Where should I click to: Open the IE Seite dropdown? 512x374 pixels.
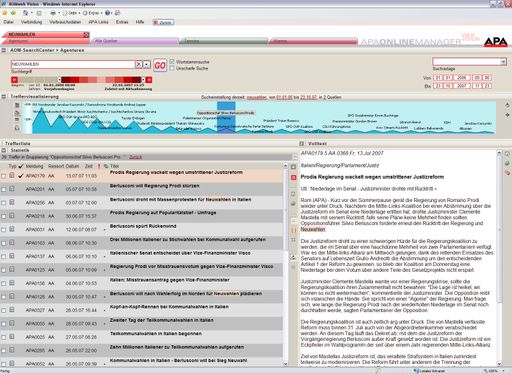point(72,13)
